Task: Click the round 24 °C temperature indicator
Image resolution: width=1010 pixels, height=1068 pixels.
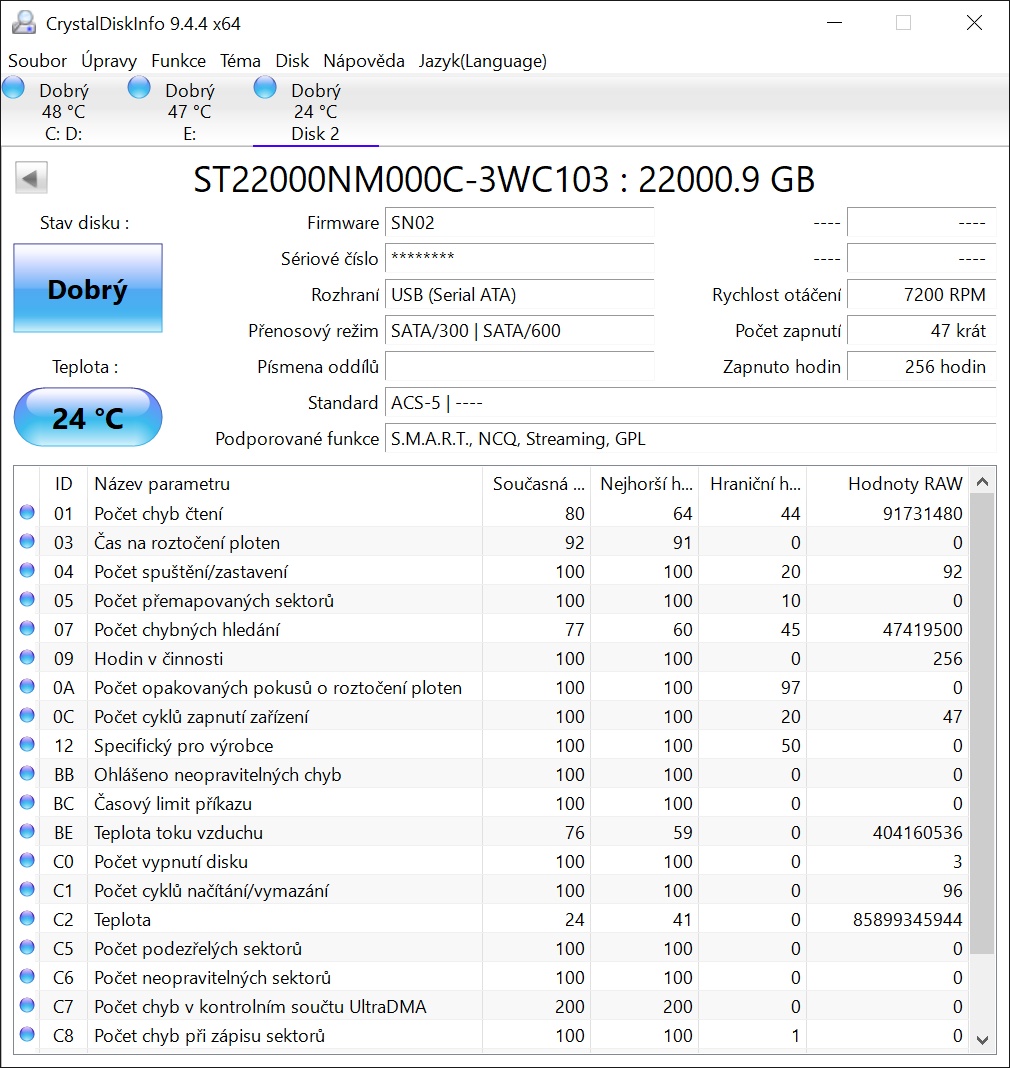Action: pyautogui.click(x=87, y=417)
